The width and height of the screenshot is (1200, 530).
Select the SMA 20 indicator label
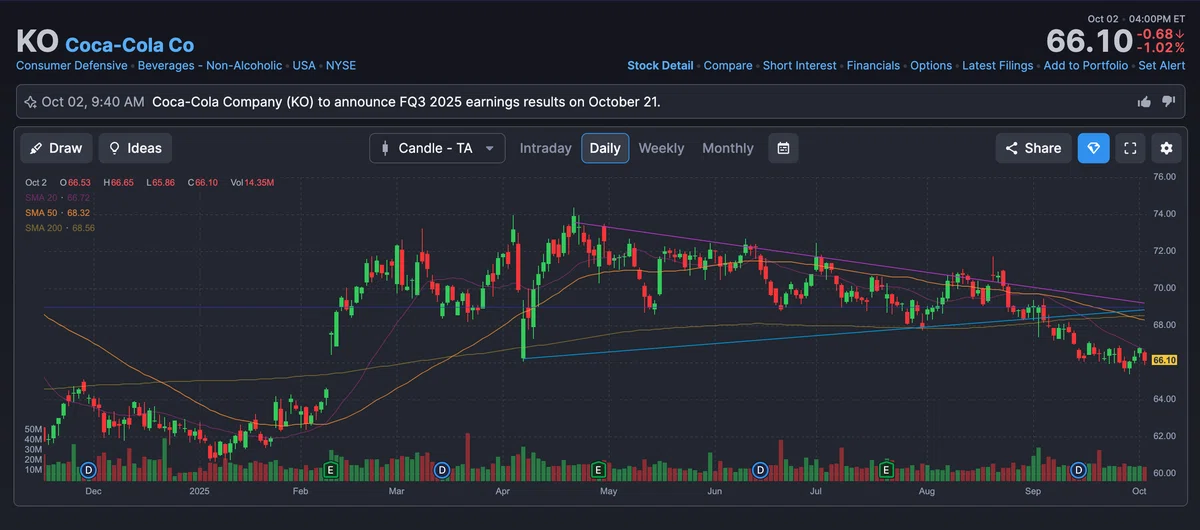[58, 198]
